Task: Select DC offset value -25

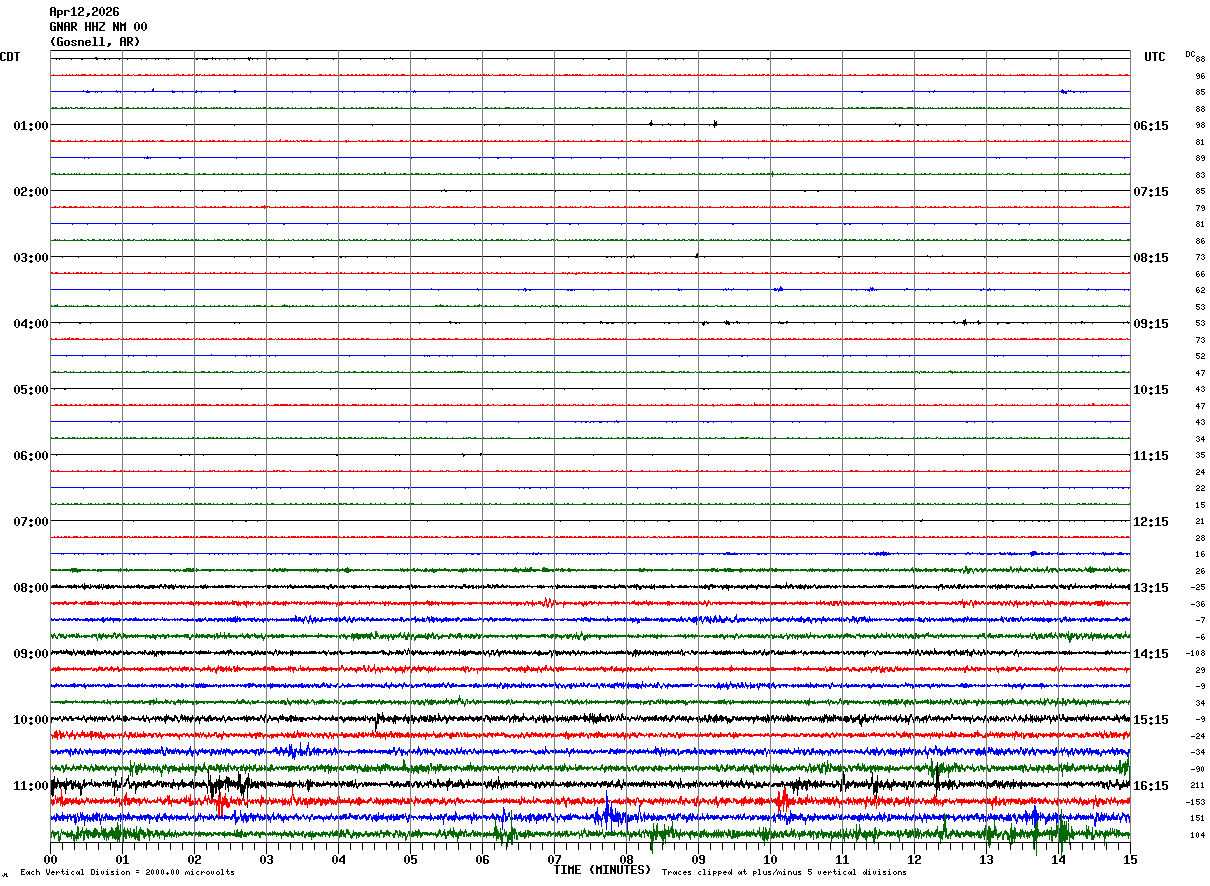Action: pyautogui.click(x=1198, y=587)
